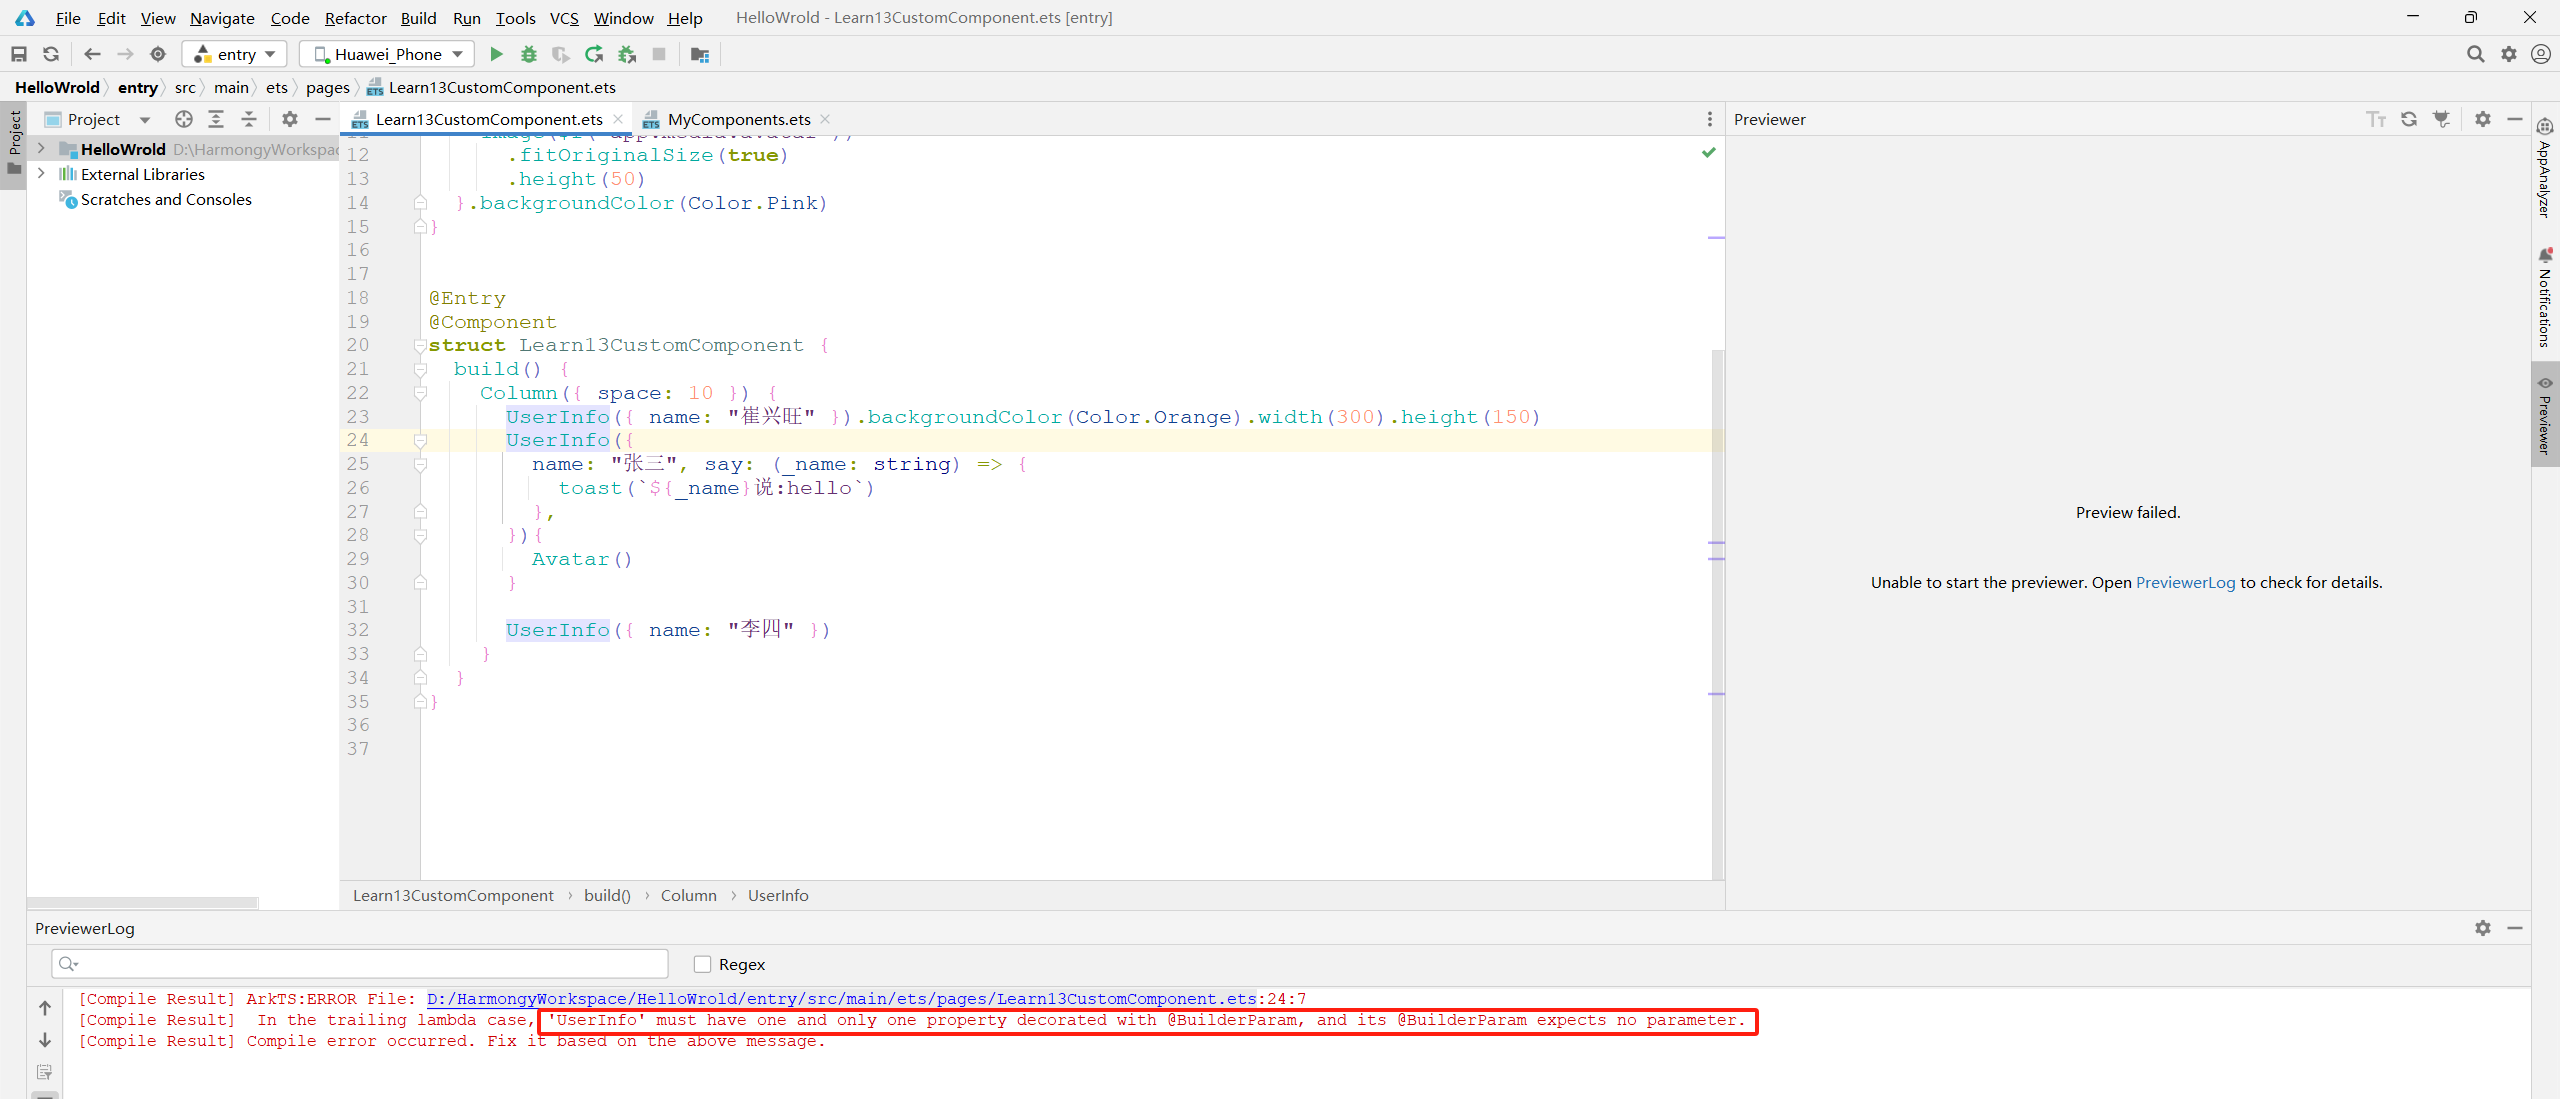Go forward with the right arrow icon
The height and width of the screenshot is (1099, 2560).
point(125,54)
